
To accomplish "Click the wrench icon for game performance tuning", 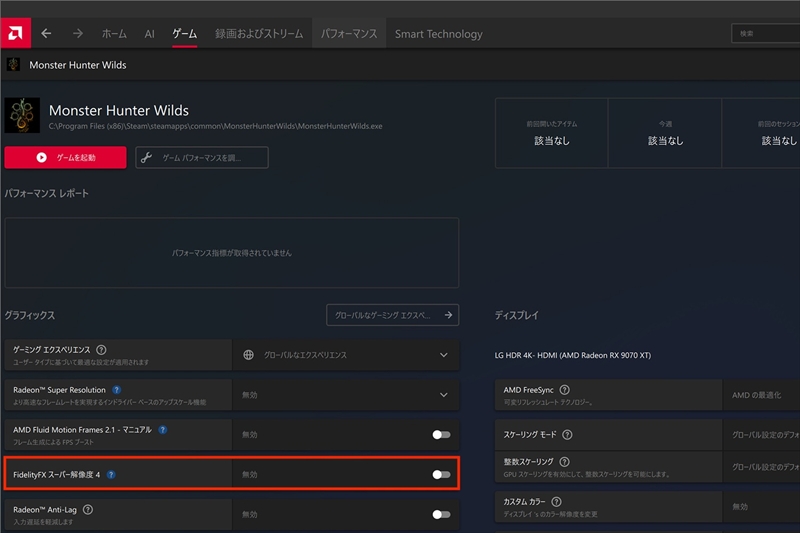I will pyautogui.click(x=147, y=158).
